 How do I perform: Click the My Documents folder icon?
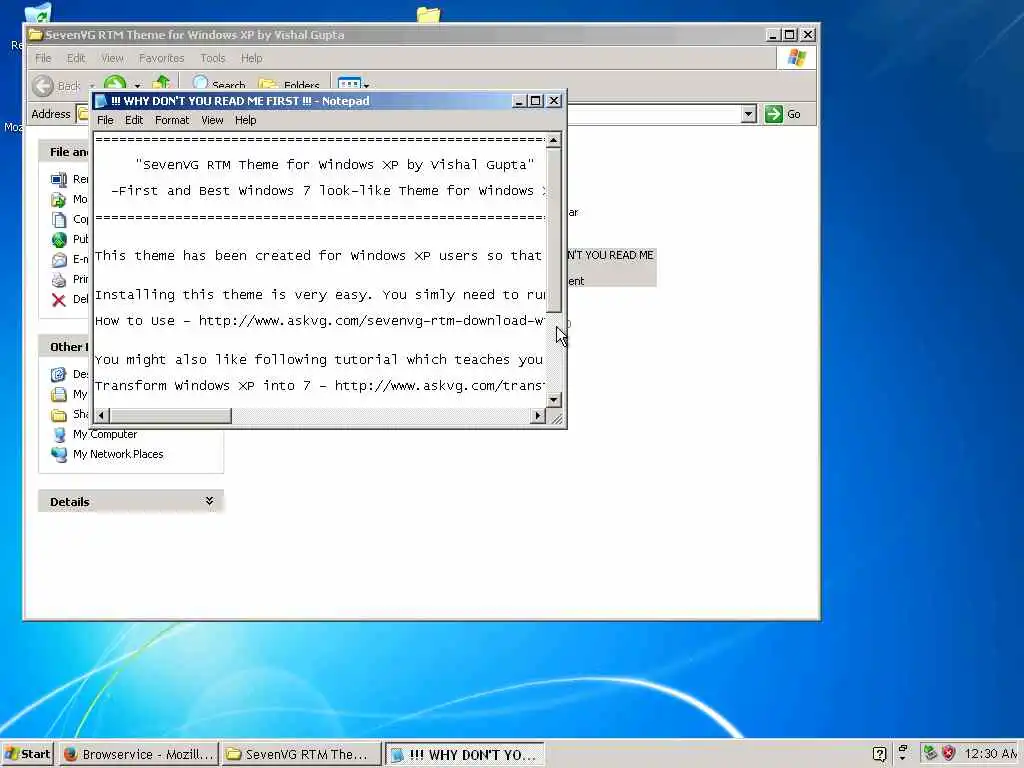[x=59, y=394]
